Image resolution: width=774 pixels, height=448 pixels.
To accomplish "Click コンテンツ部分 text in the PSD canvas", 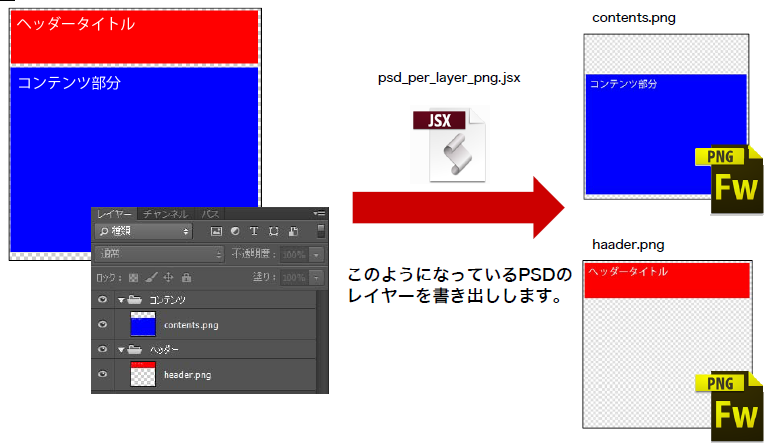I will [69, 82].
